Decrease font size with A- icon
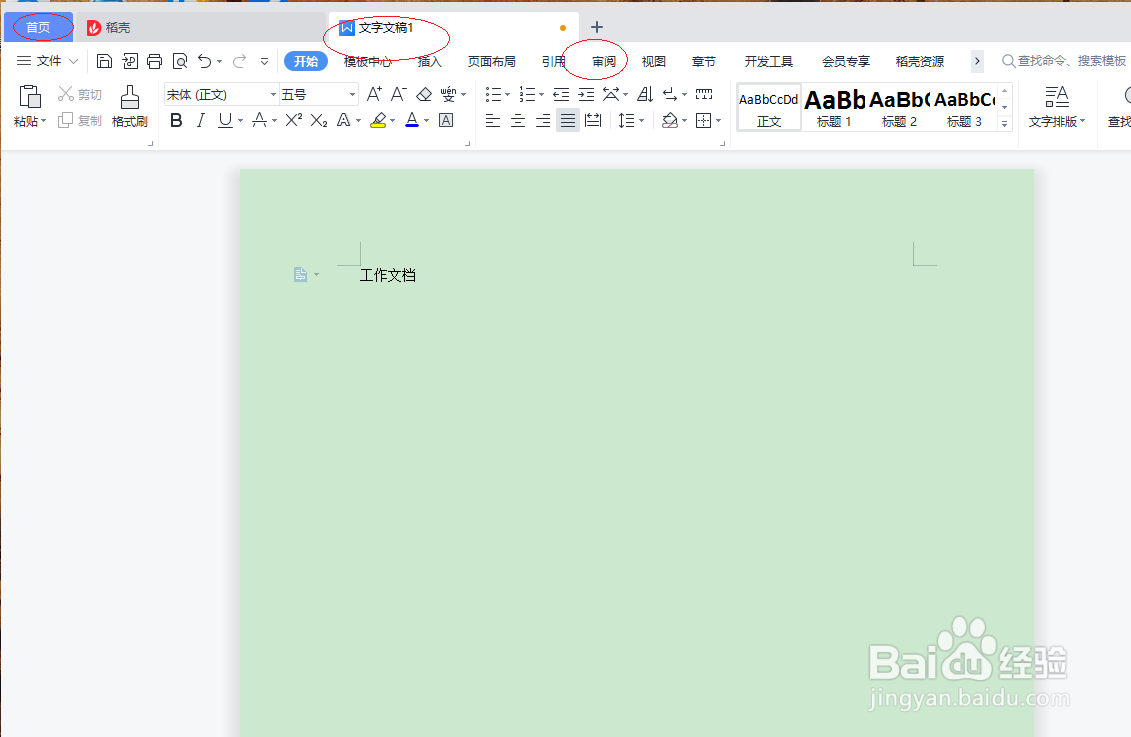The image size is (1131, 737). (x=399, y=94)
